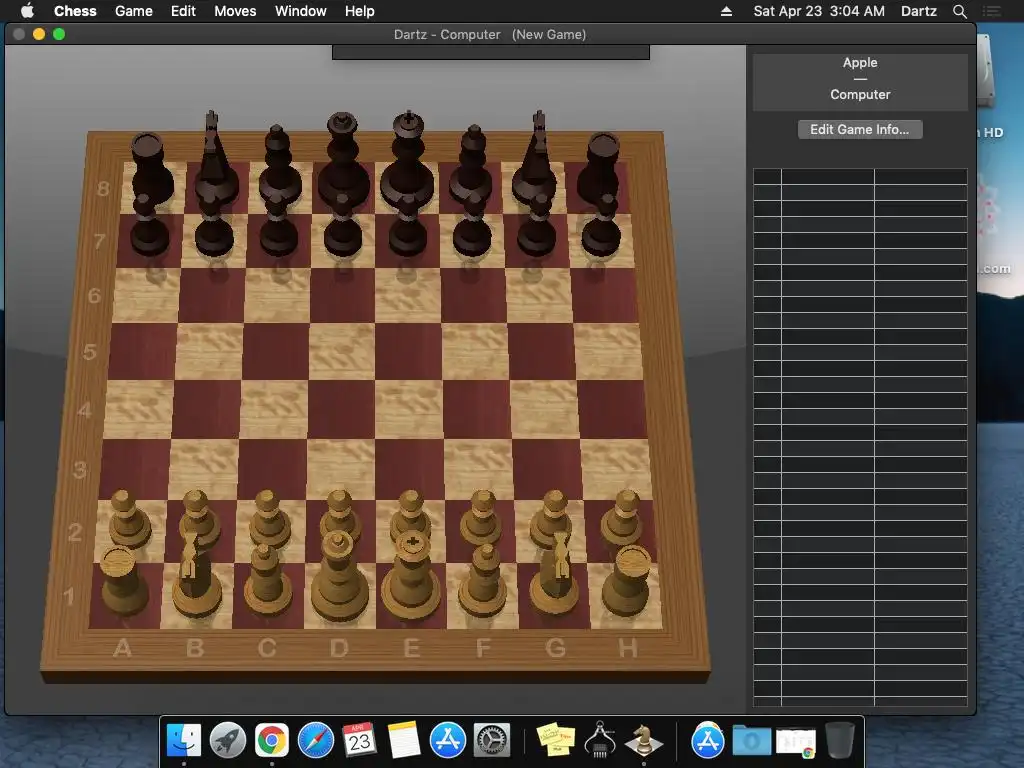
Task: Choose the white bishop on F1
Action: [483, 580]
